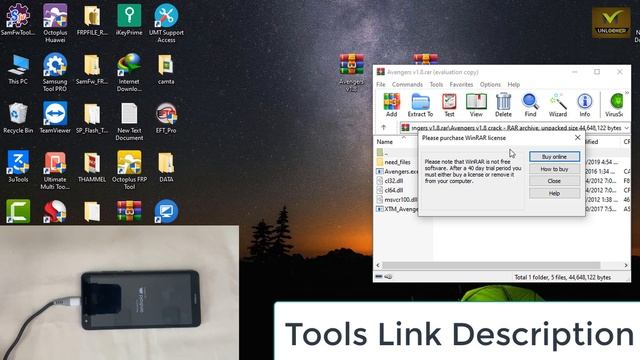Click the Info toolbar icon in WinRAR
Screen dimensions: 640x360
point(584,105)
